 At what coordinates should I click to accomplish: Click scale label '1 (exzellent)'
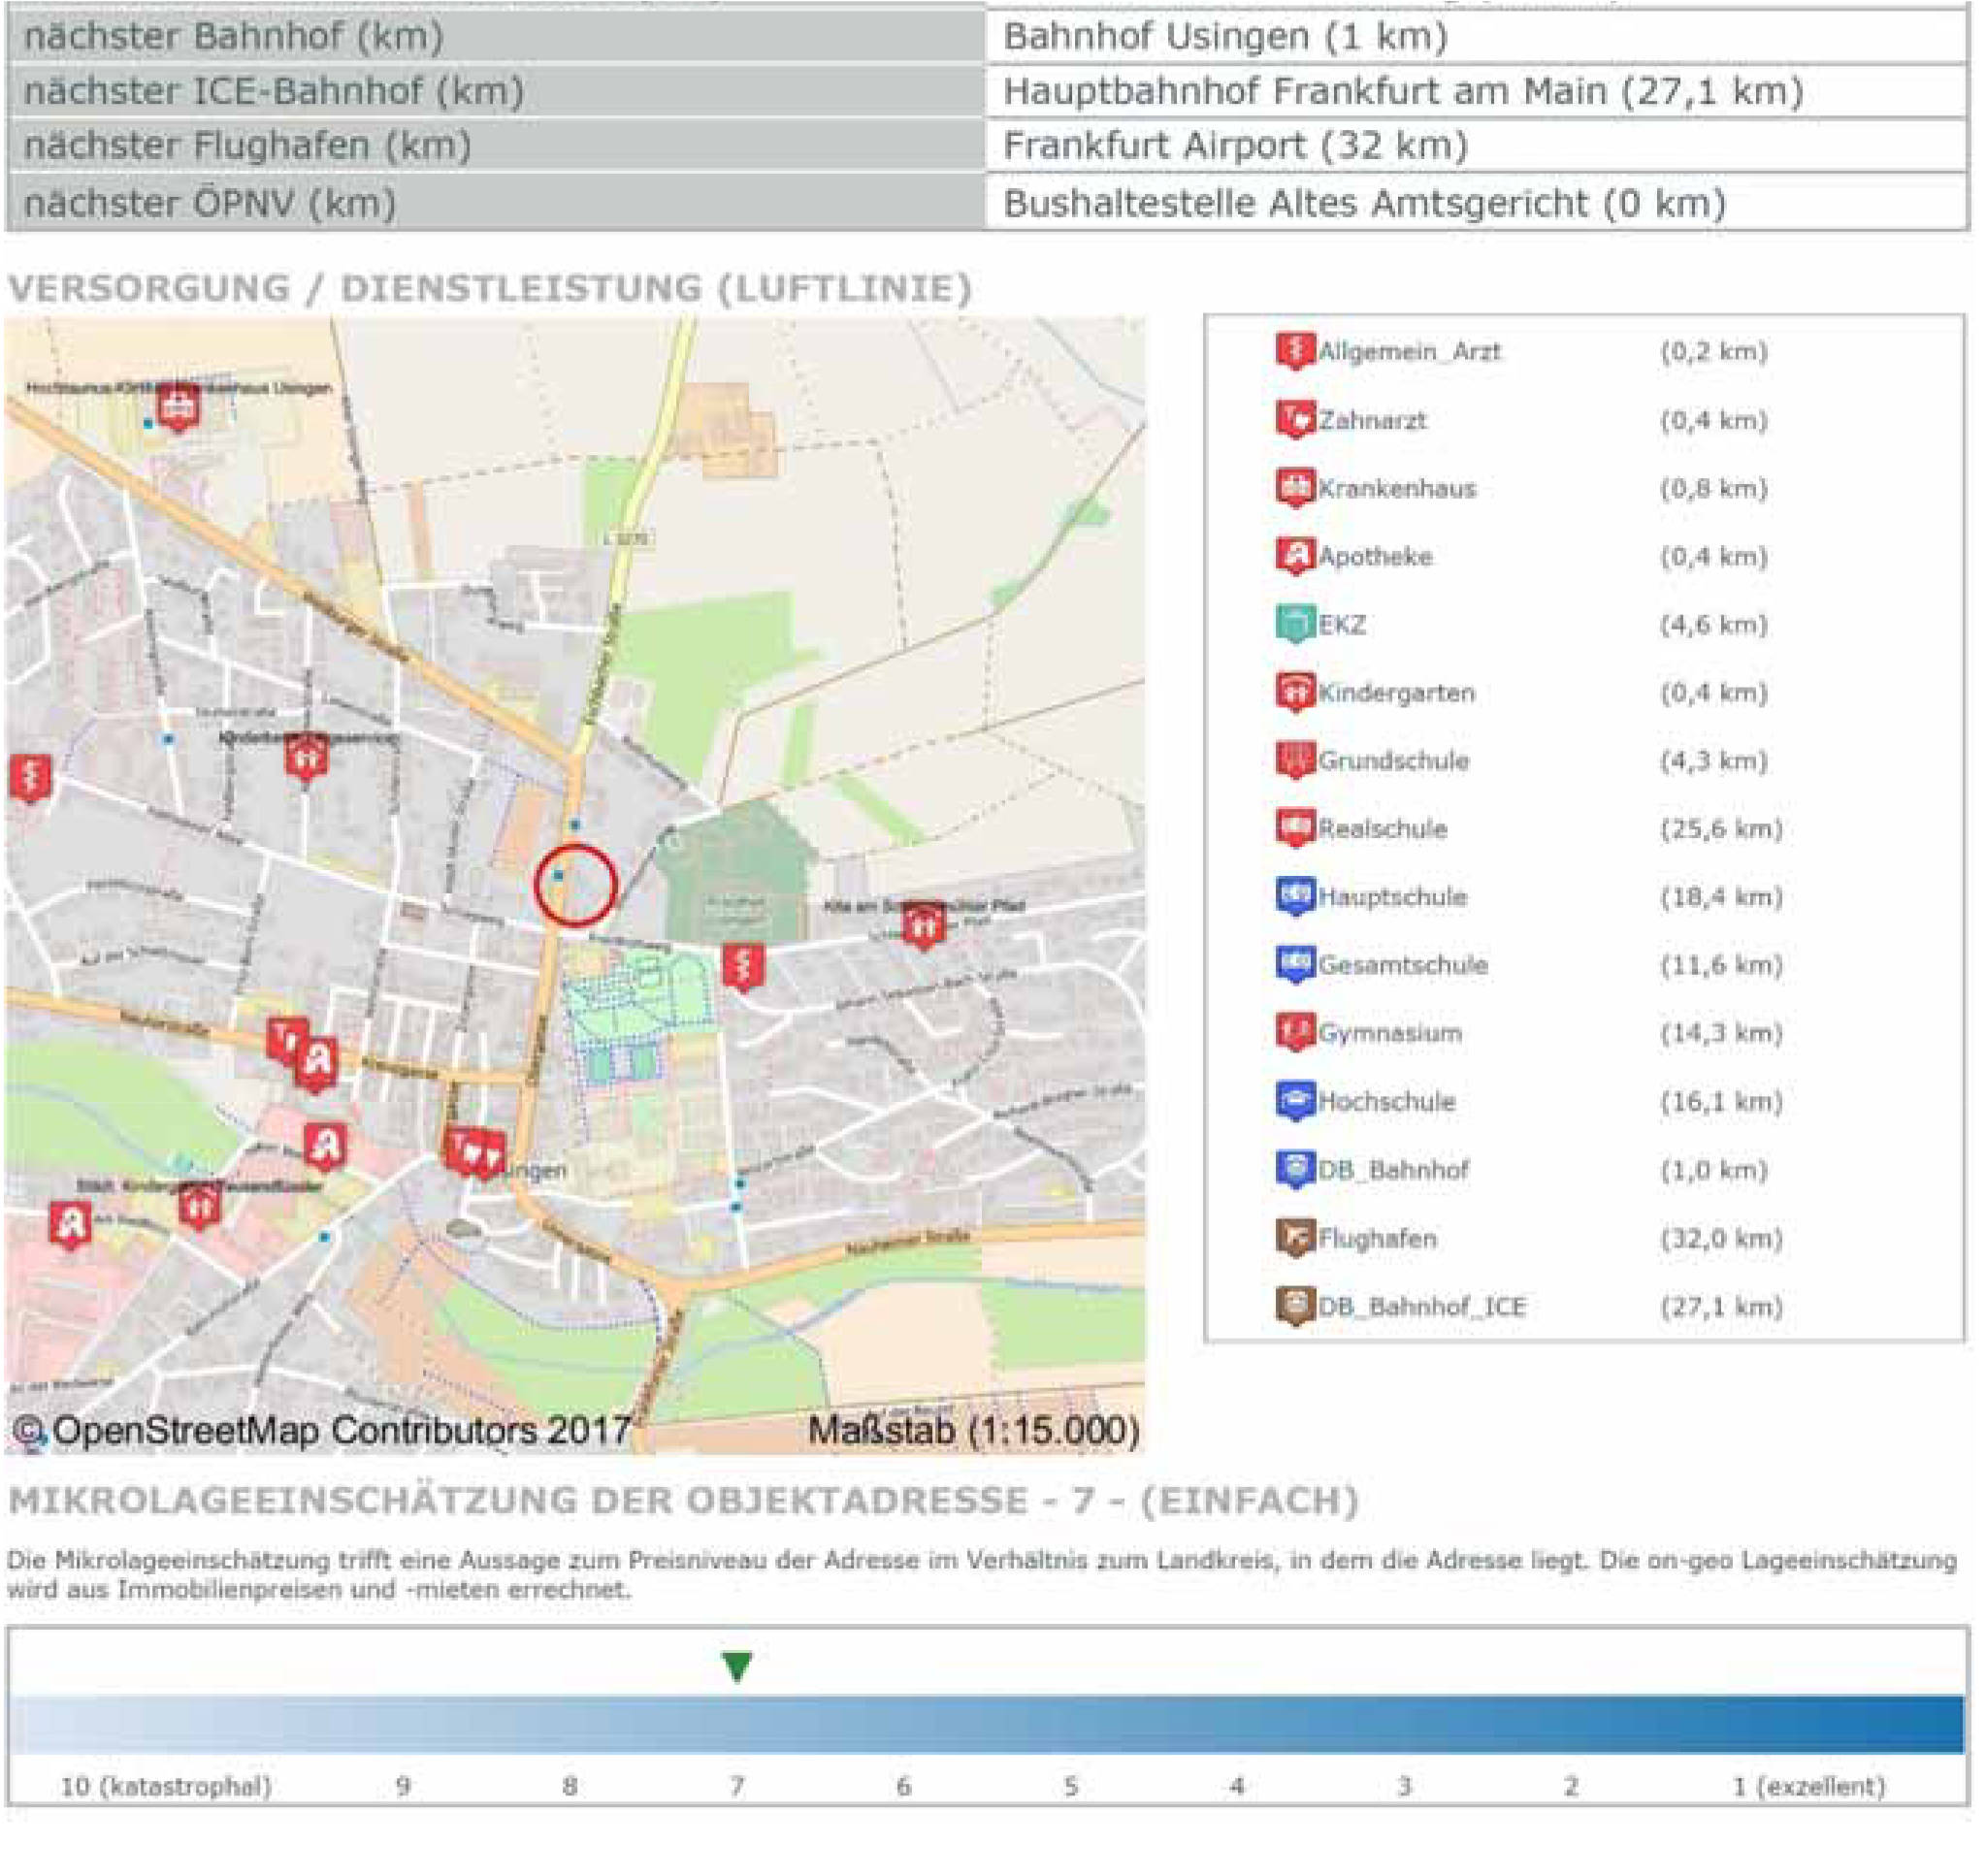pos(1808,1786)
